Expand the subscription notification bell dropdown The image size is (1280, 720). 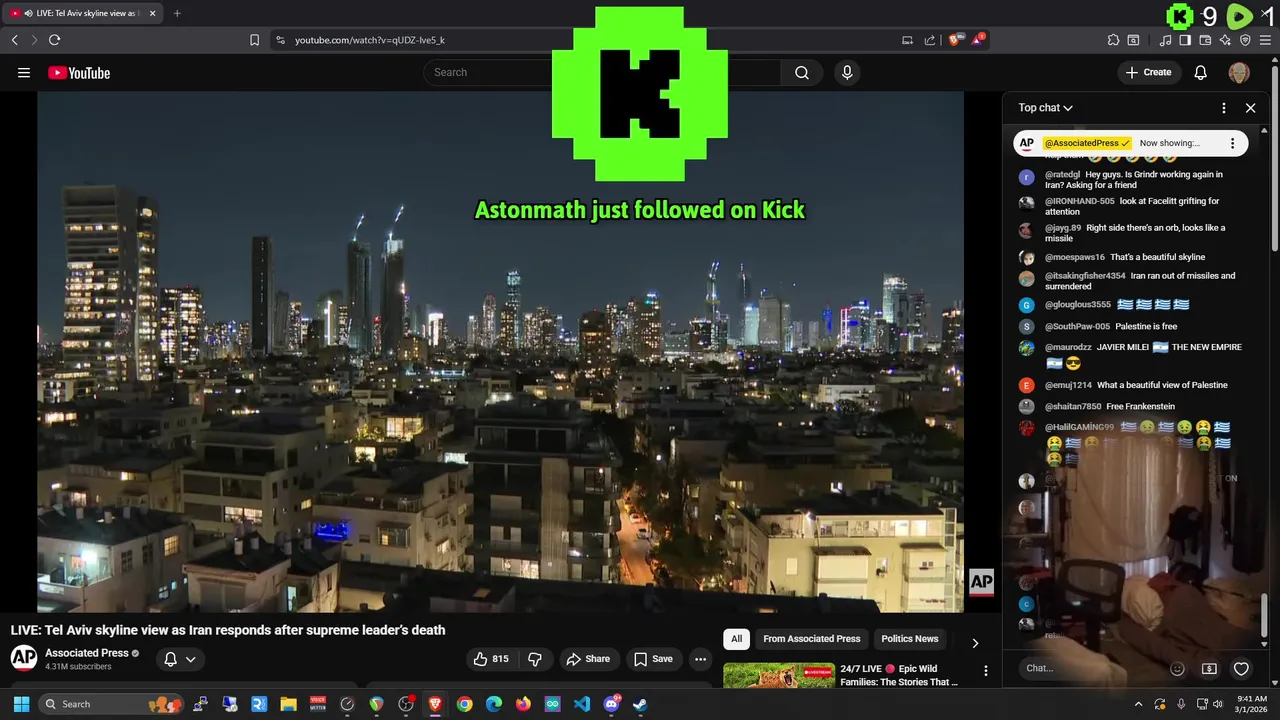(x=180, y=659)
